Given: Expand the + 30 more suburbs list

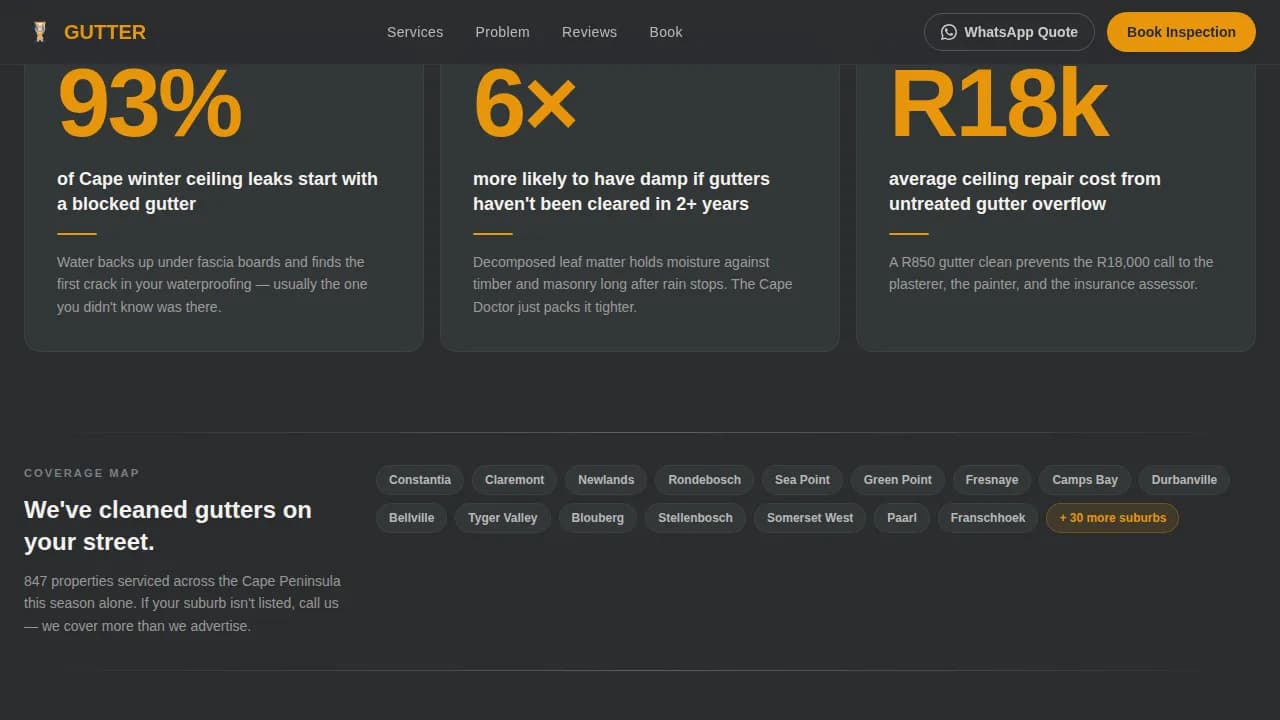Looking at the screenshot, I should [1112, 517].
